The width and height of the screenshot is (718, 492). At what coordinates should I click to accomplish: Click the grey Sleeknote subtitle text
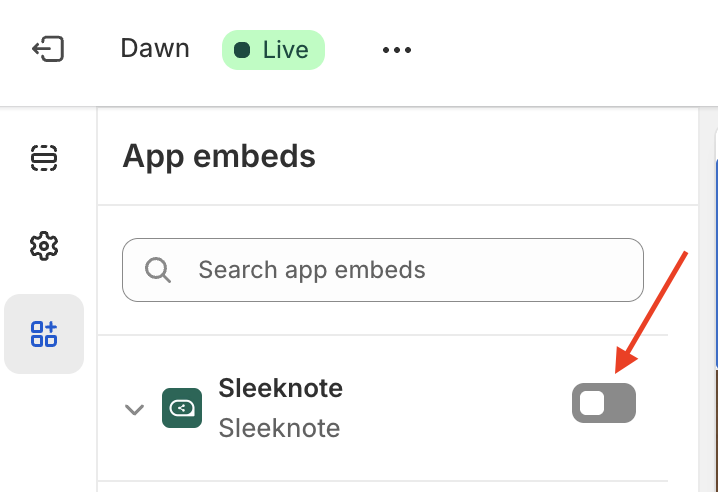(279, 428)
